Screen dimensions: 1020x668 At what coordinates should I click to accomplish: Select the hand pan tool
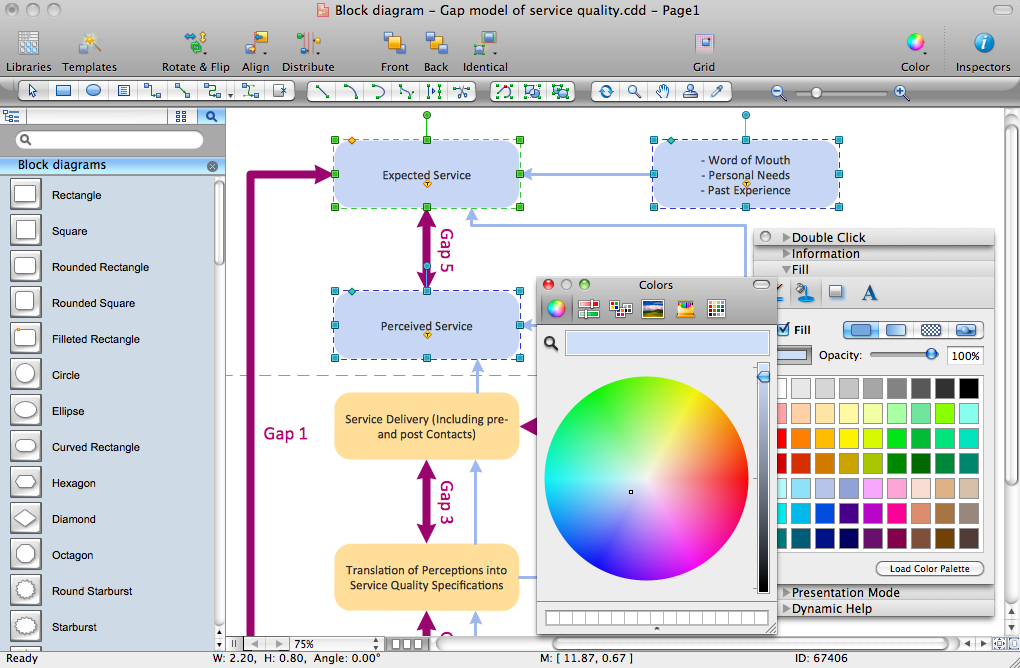coord(663,92)
